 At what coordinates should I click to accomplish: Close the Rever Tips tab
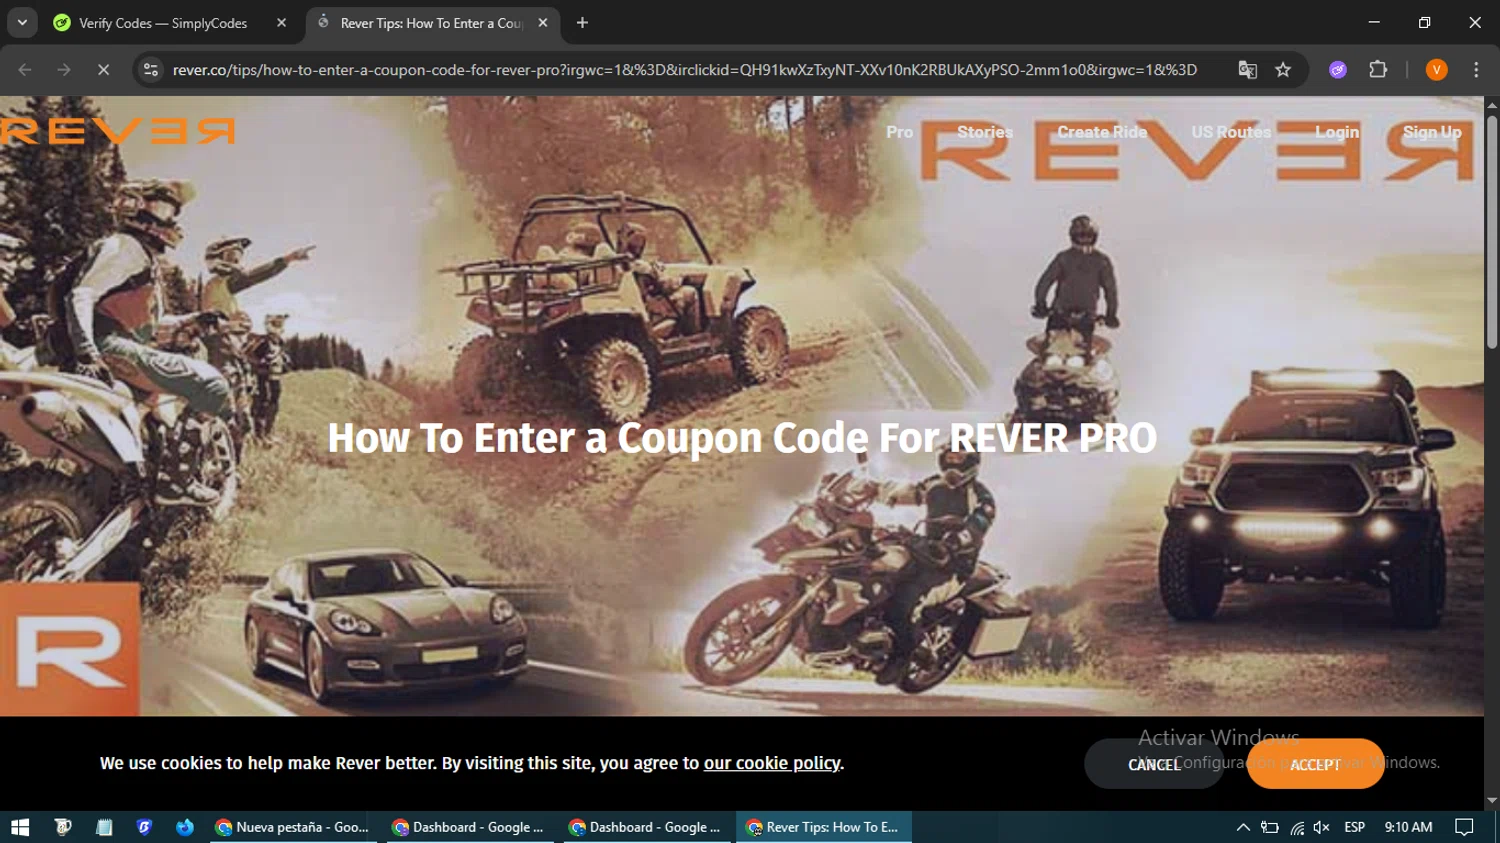[542, 23]
